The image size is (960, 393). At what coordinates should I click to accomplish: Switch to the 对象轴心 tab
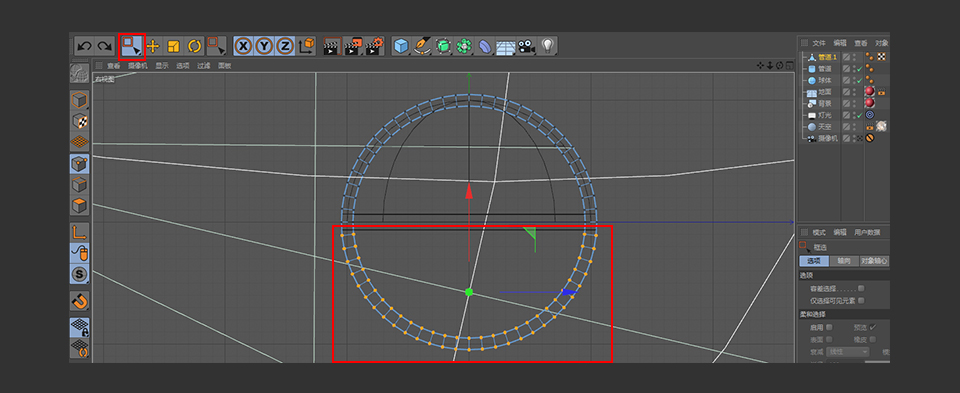coord(874,261)
